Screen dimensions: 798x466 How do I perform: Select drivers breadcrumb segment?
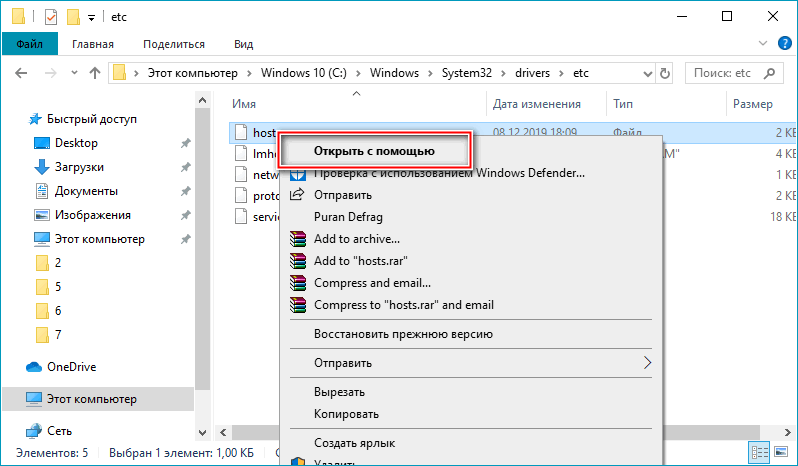point(532,73)
